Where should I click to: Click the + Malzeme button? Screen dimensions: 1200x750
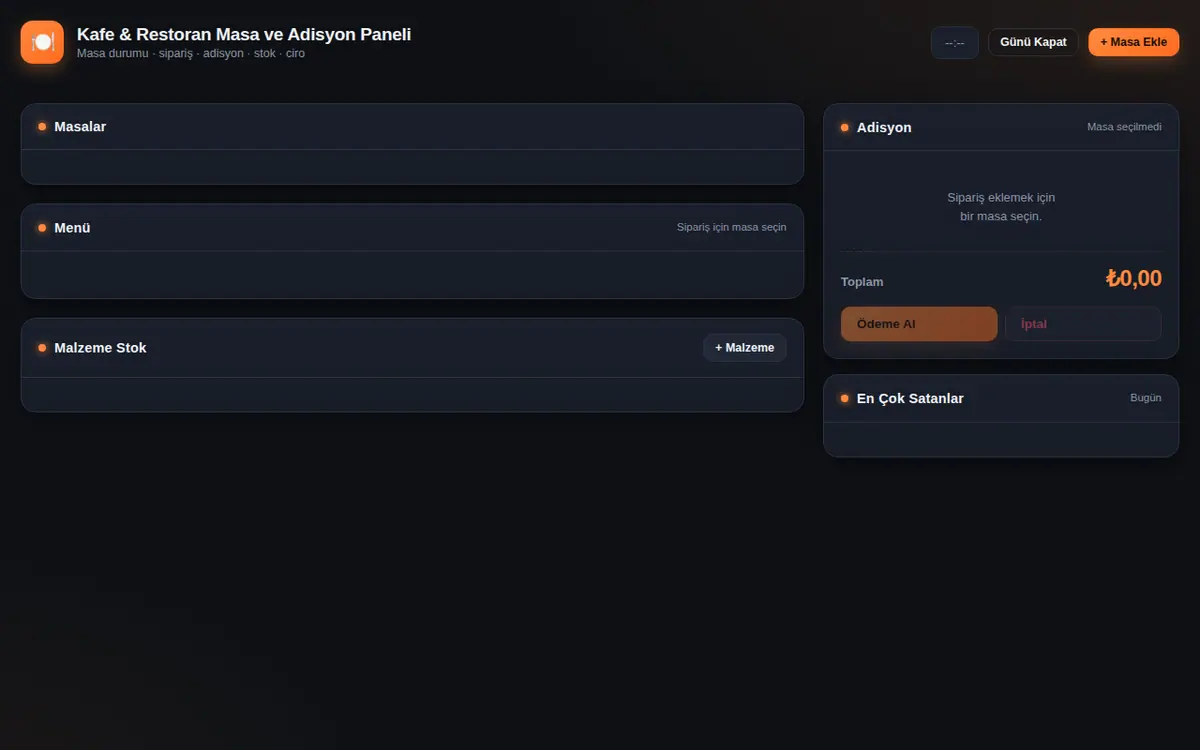tap(745, 348)
